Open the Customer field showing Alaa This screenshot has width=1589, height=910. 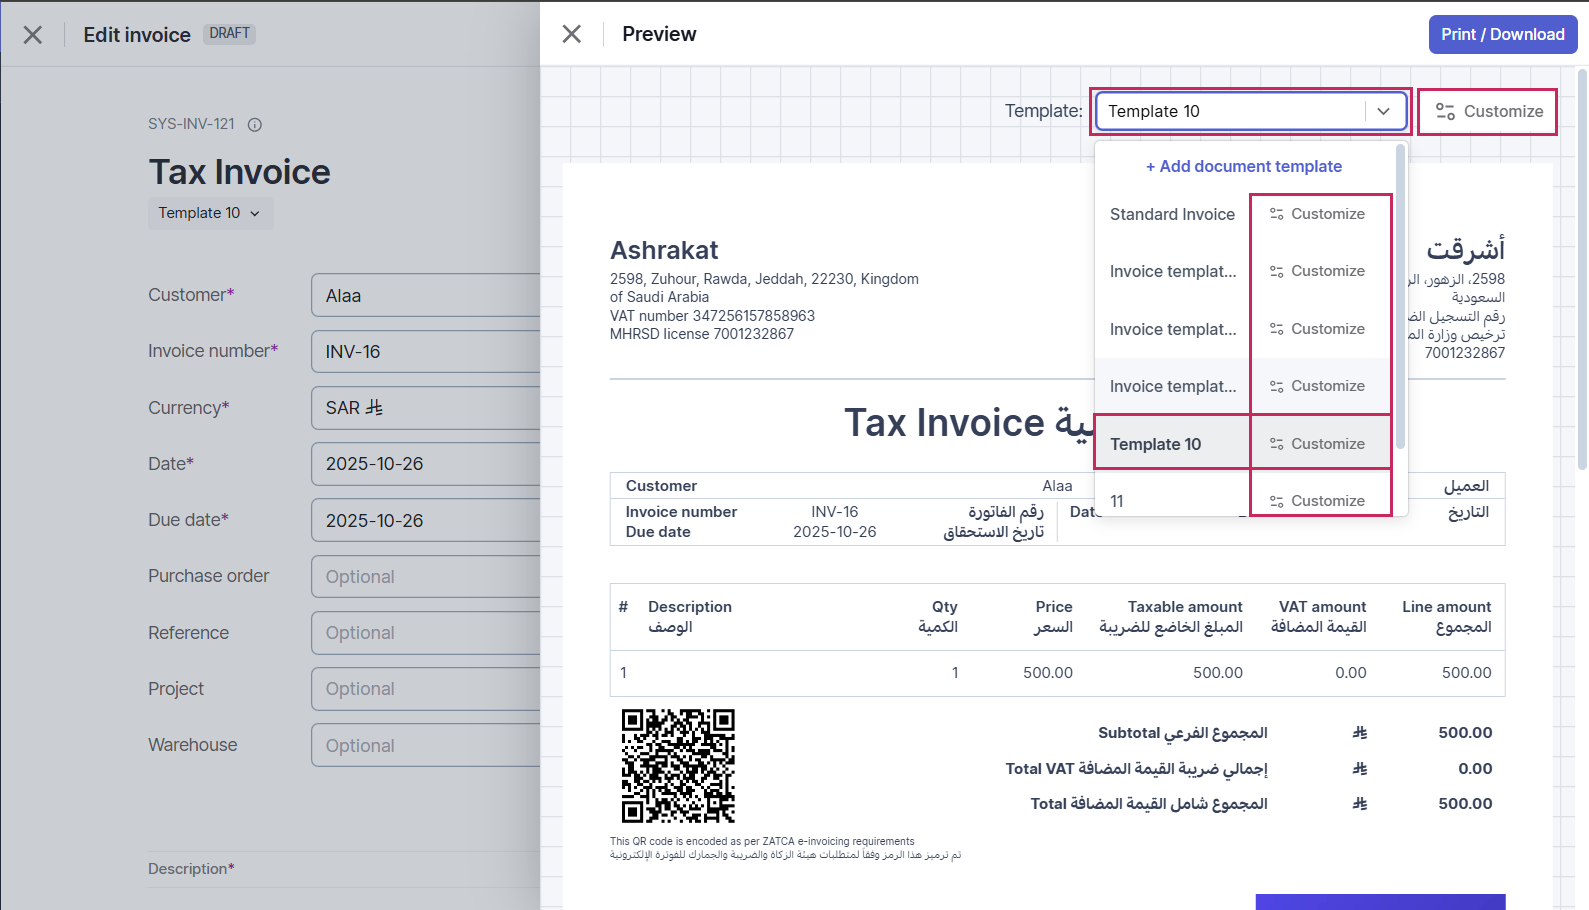click(425, 296)
